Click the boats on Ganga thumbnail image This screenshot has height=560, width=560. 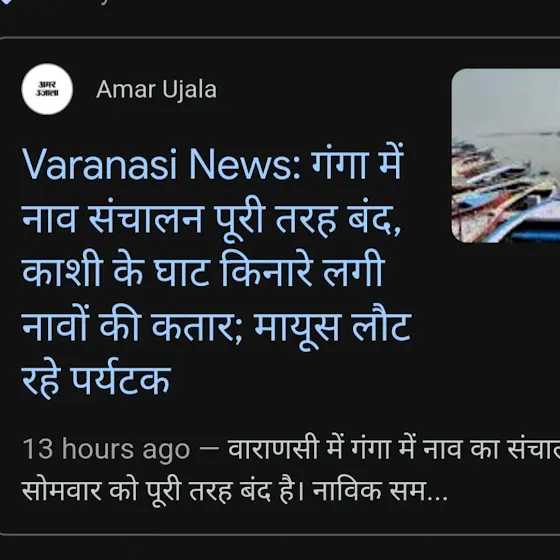point(506,156)
